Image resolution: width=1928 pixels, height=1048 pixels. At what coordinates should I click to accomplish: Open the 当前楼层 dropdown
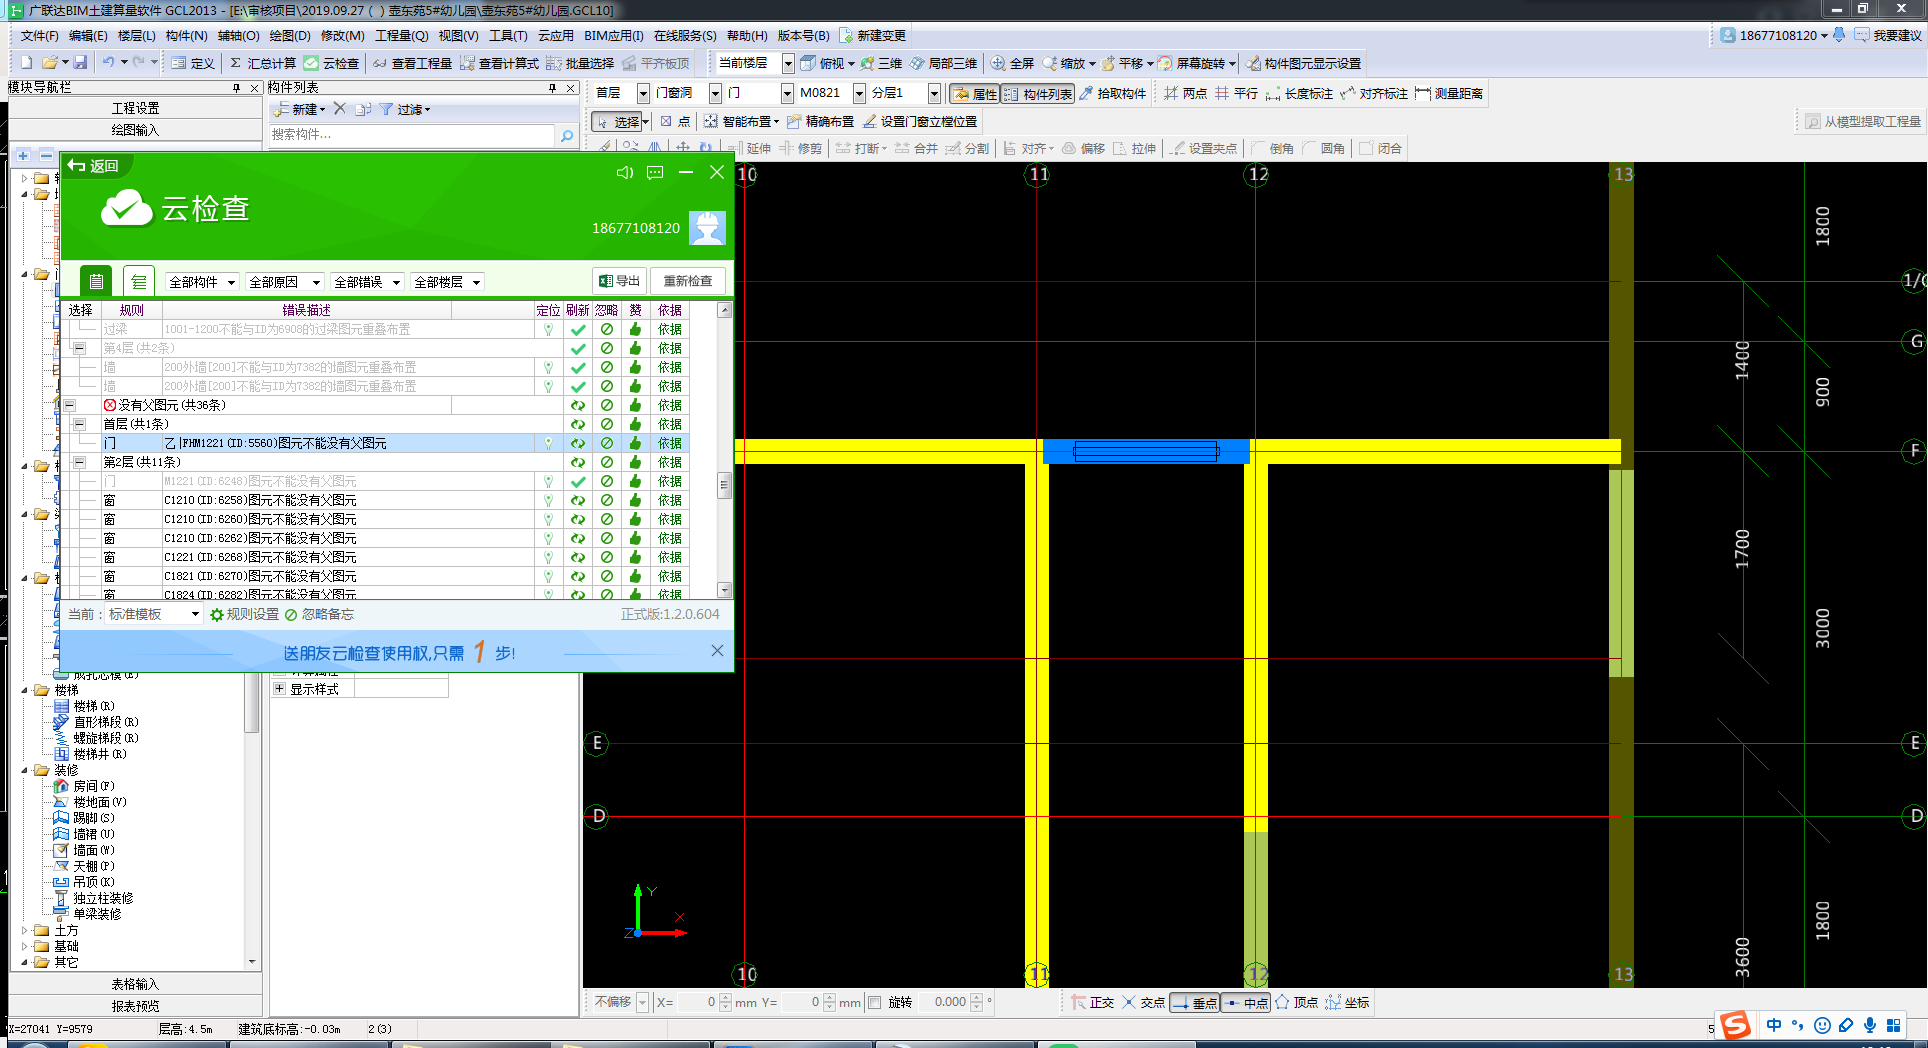[788, 63]
